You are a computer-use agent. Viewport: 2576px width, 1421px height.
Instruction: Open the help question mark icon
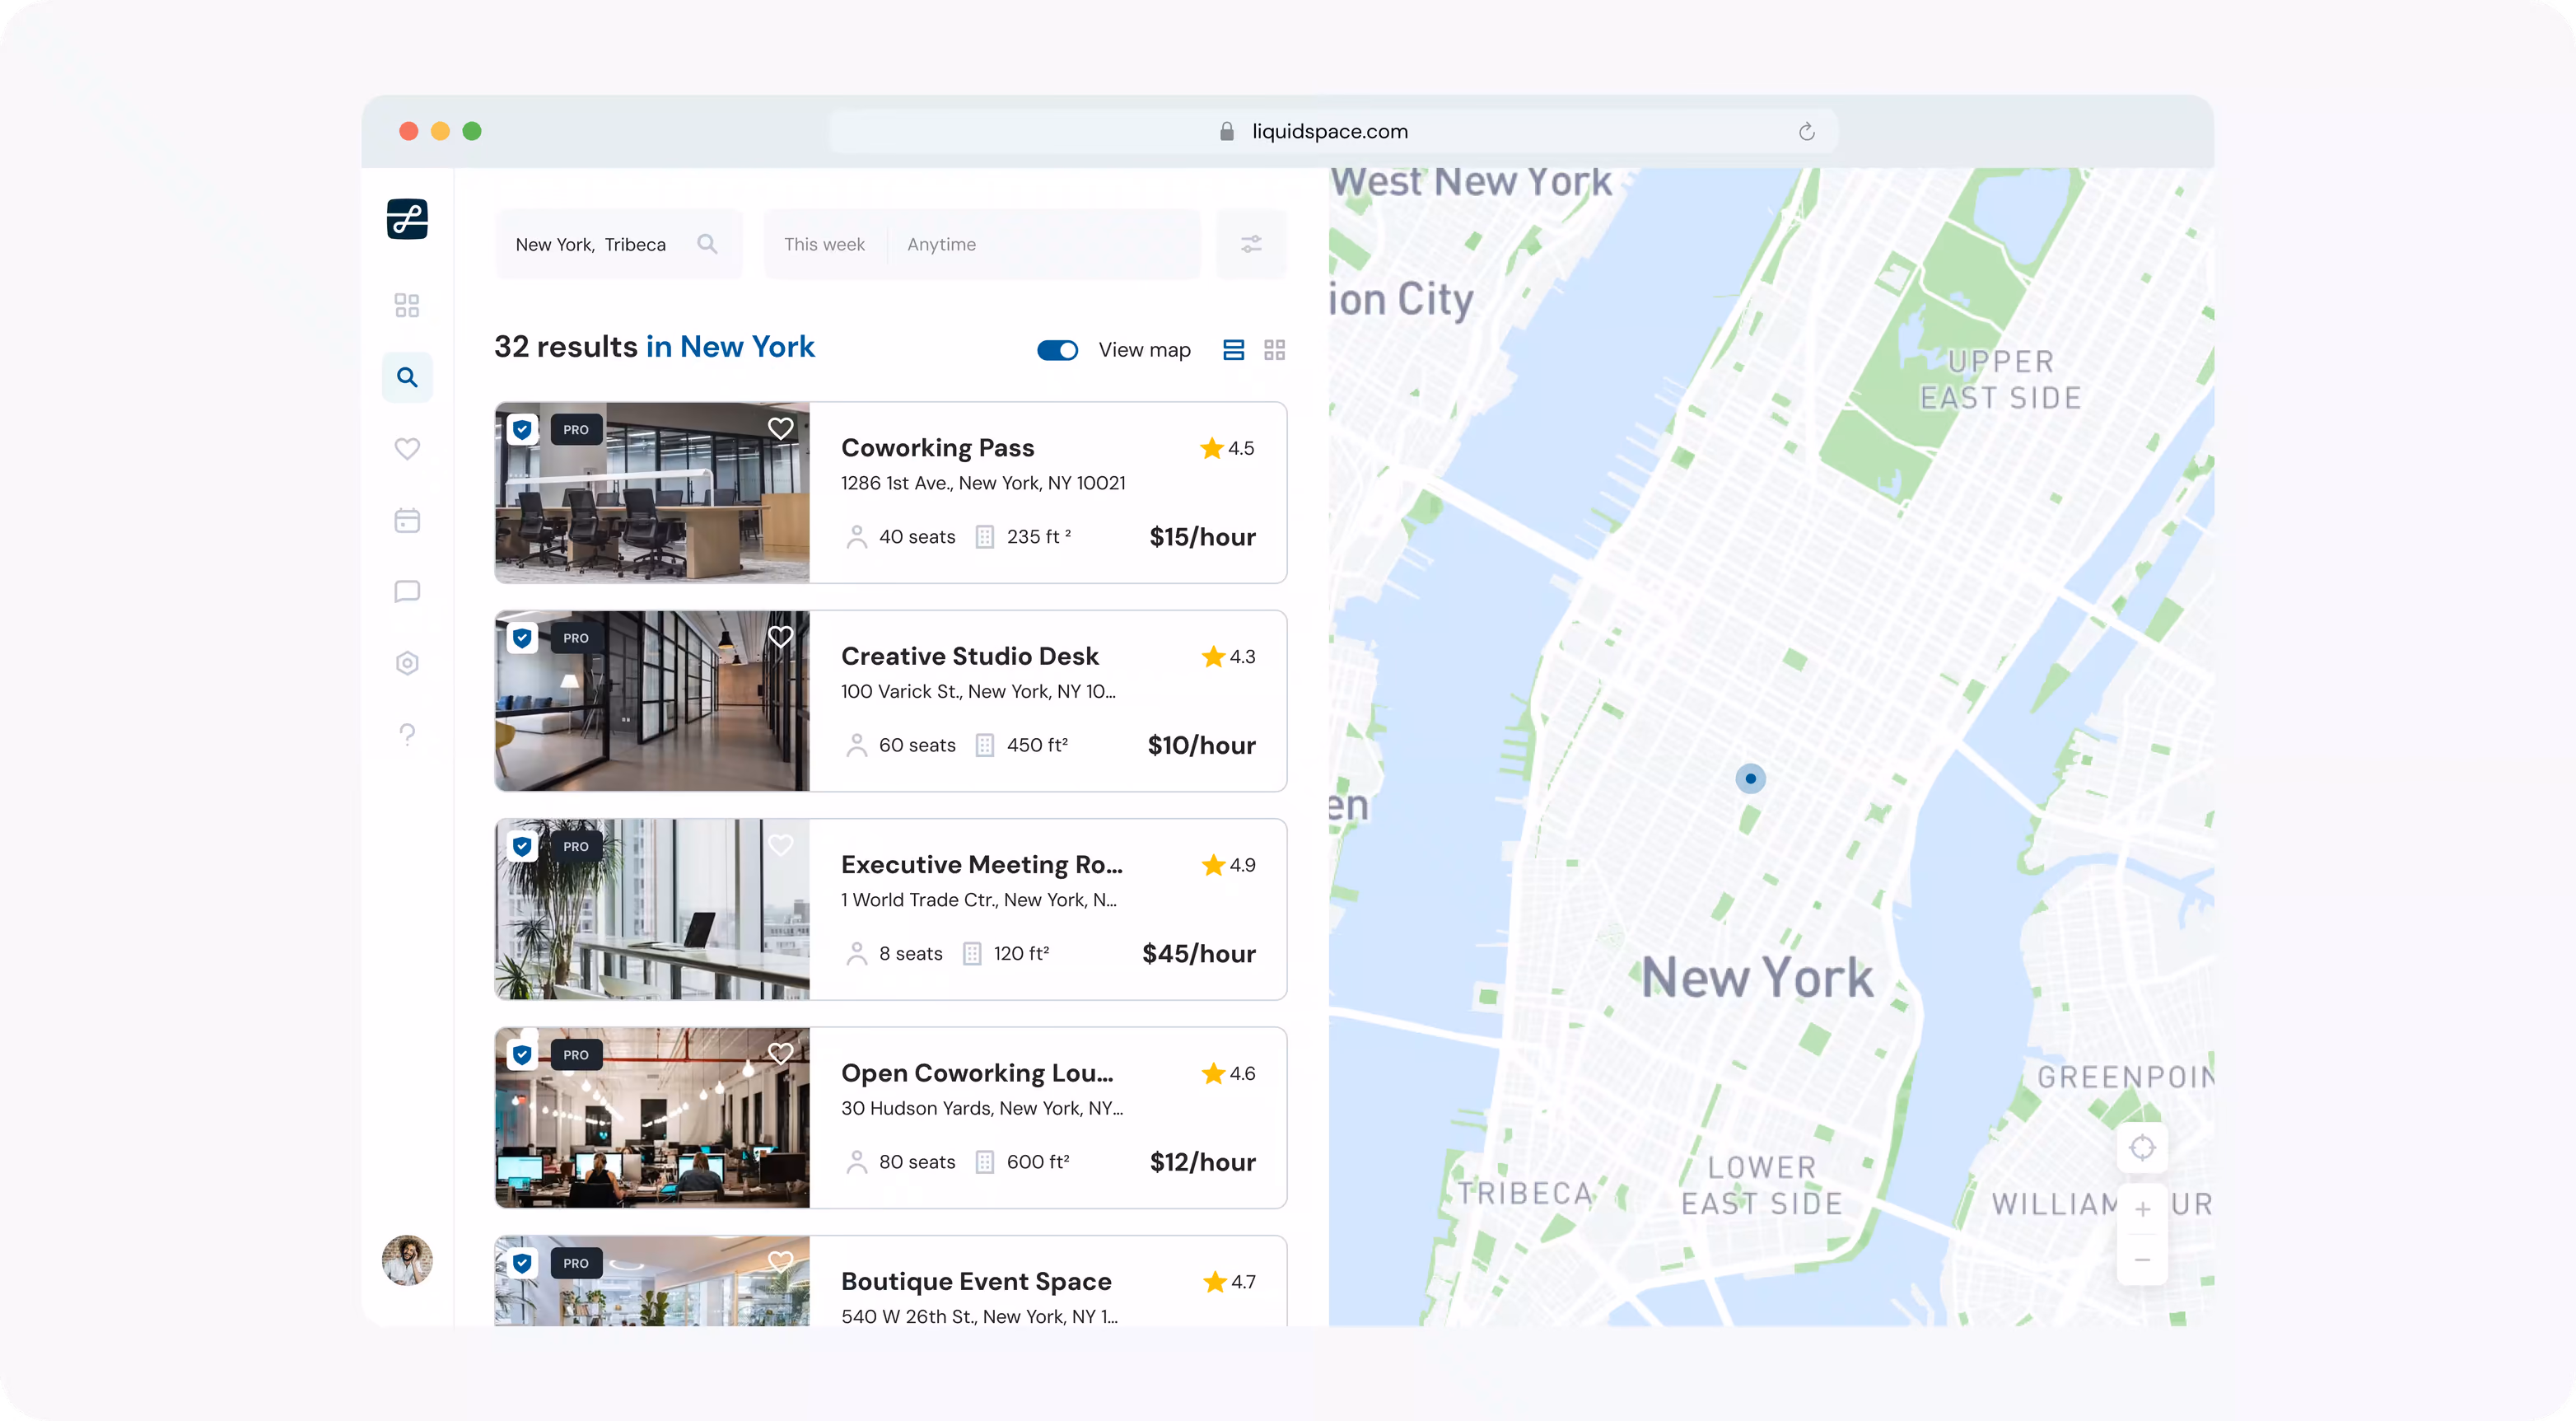407,735
